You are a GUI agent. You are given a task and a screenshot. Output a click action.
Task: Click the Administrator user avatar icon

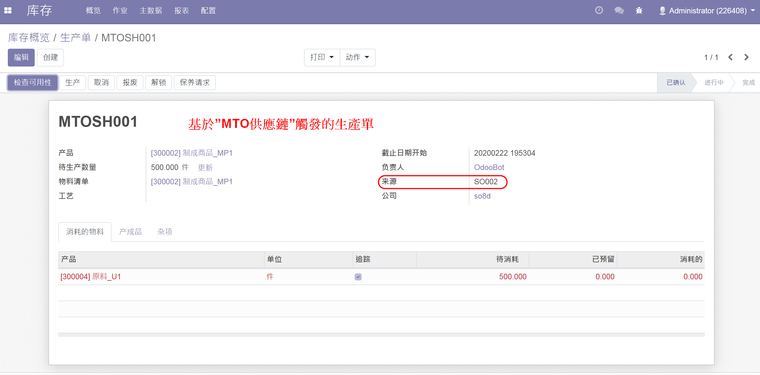pyautogui.click(x=662, y=10)
